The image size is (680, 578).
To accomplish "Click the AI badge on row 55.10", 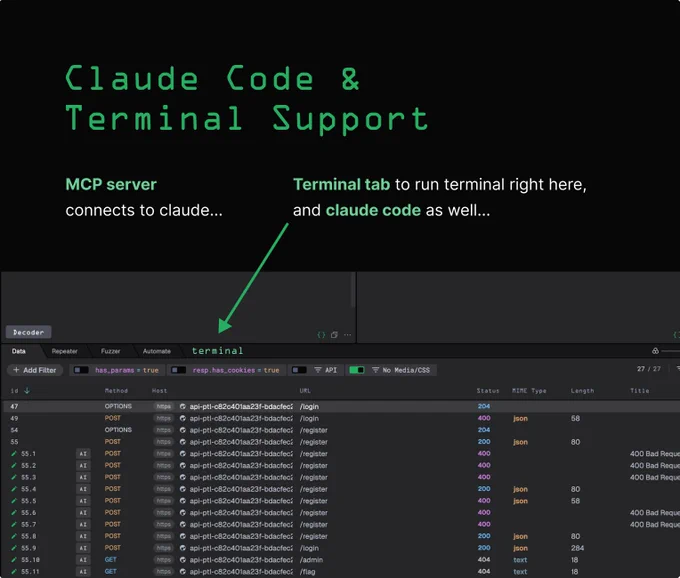I will [x=83, y=560].
